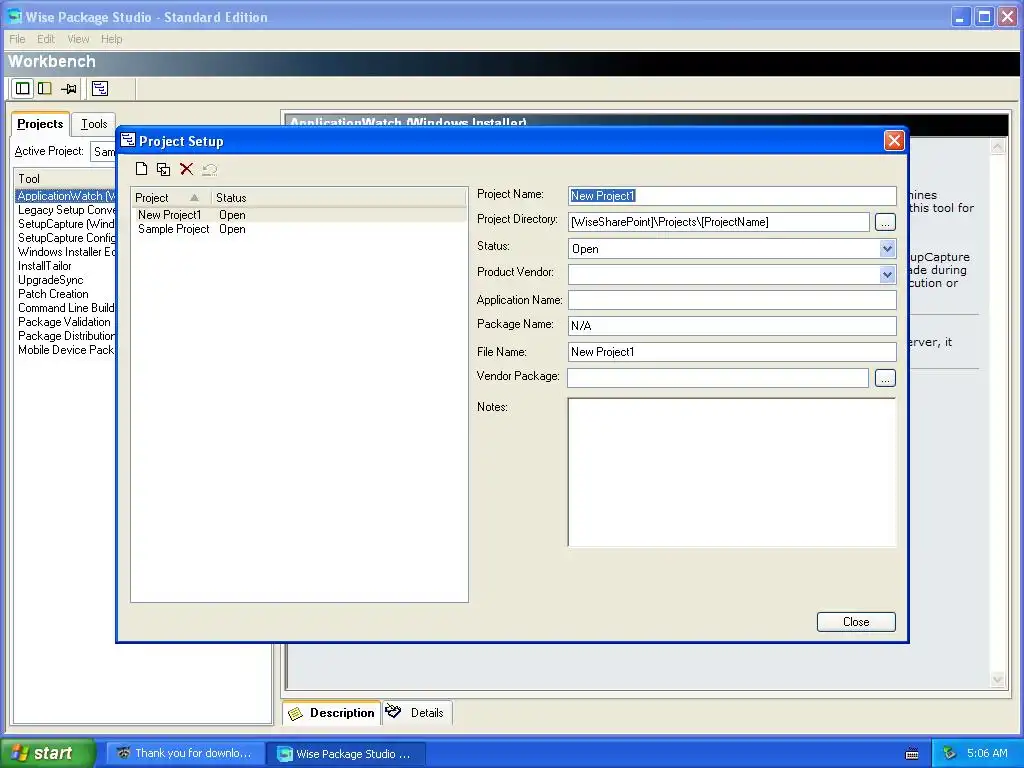Click the Description tab notepad icon
This screenshot has height=768, width=1024.
[x=295, y=713]
